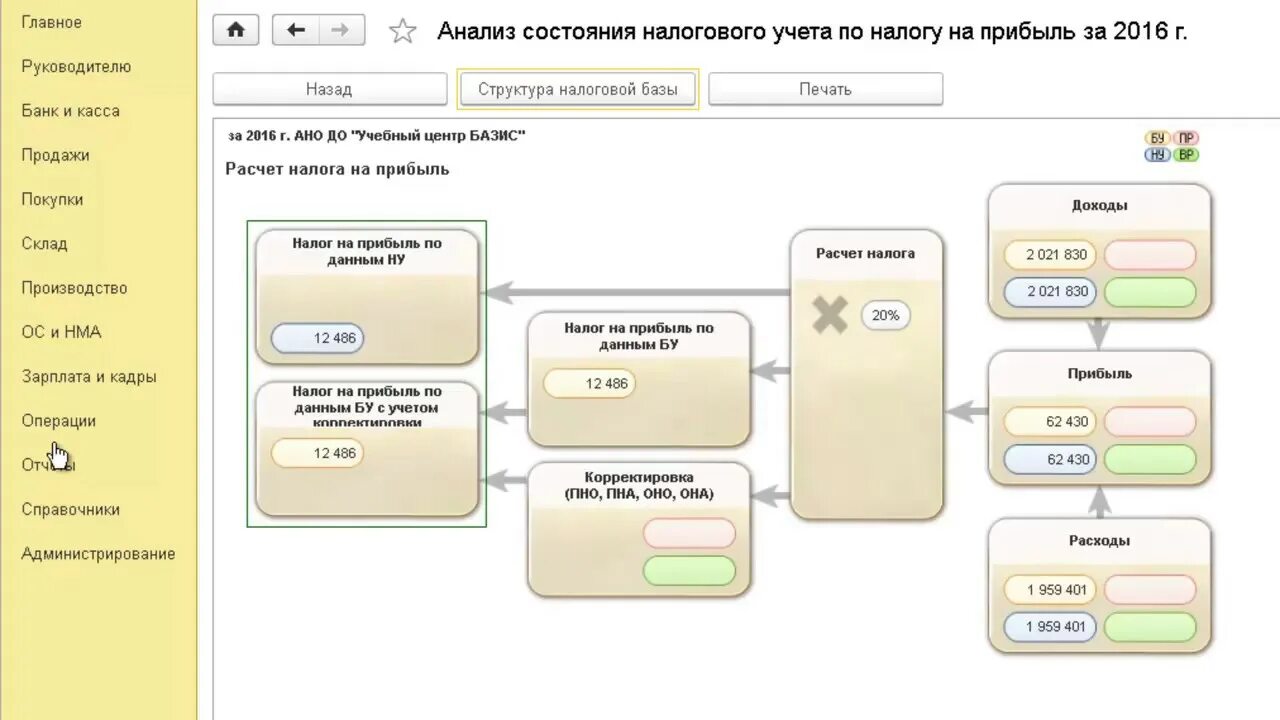Open the Склад section
This screenshot has width=1280, height=720.
tap(44, 243)
